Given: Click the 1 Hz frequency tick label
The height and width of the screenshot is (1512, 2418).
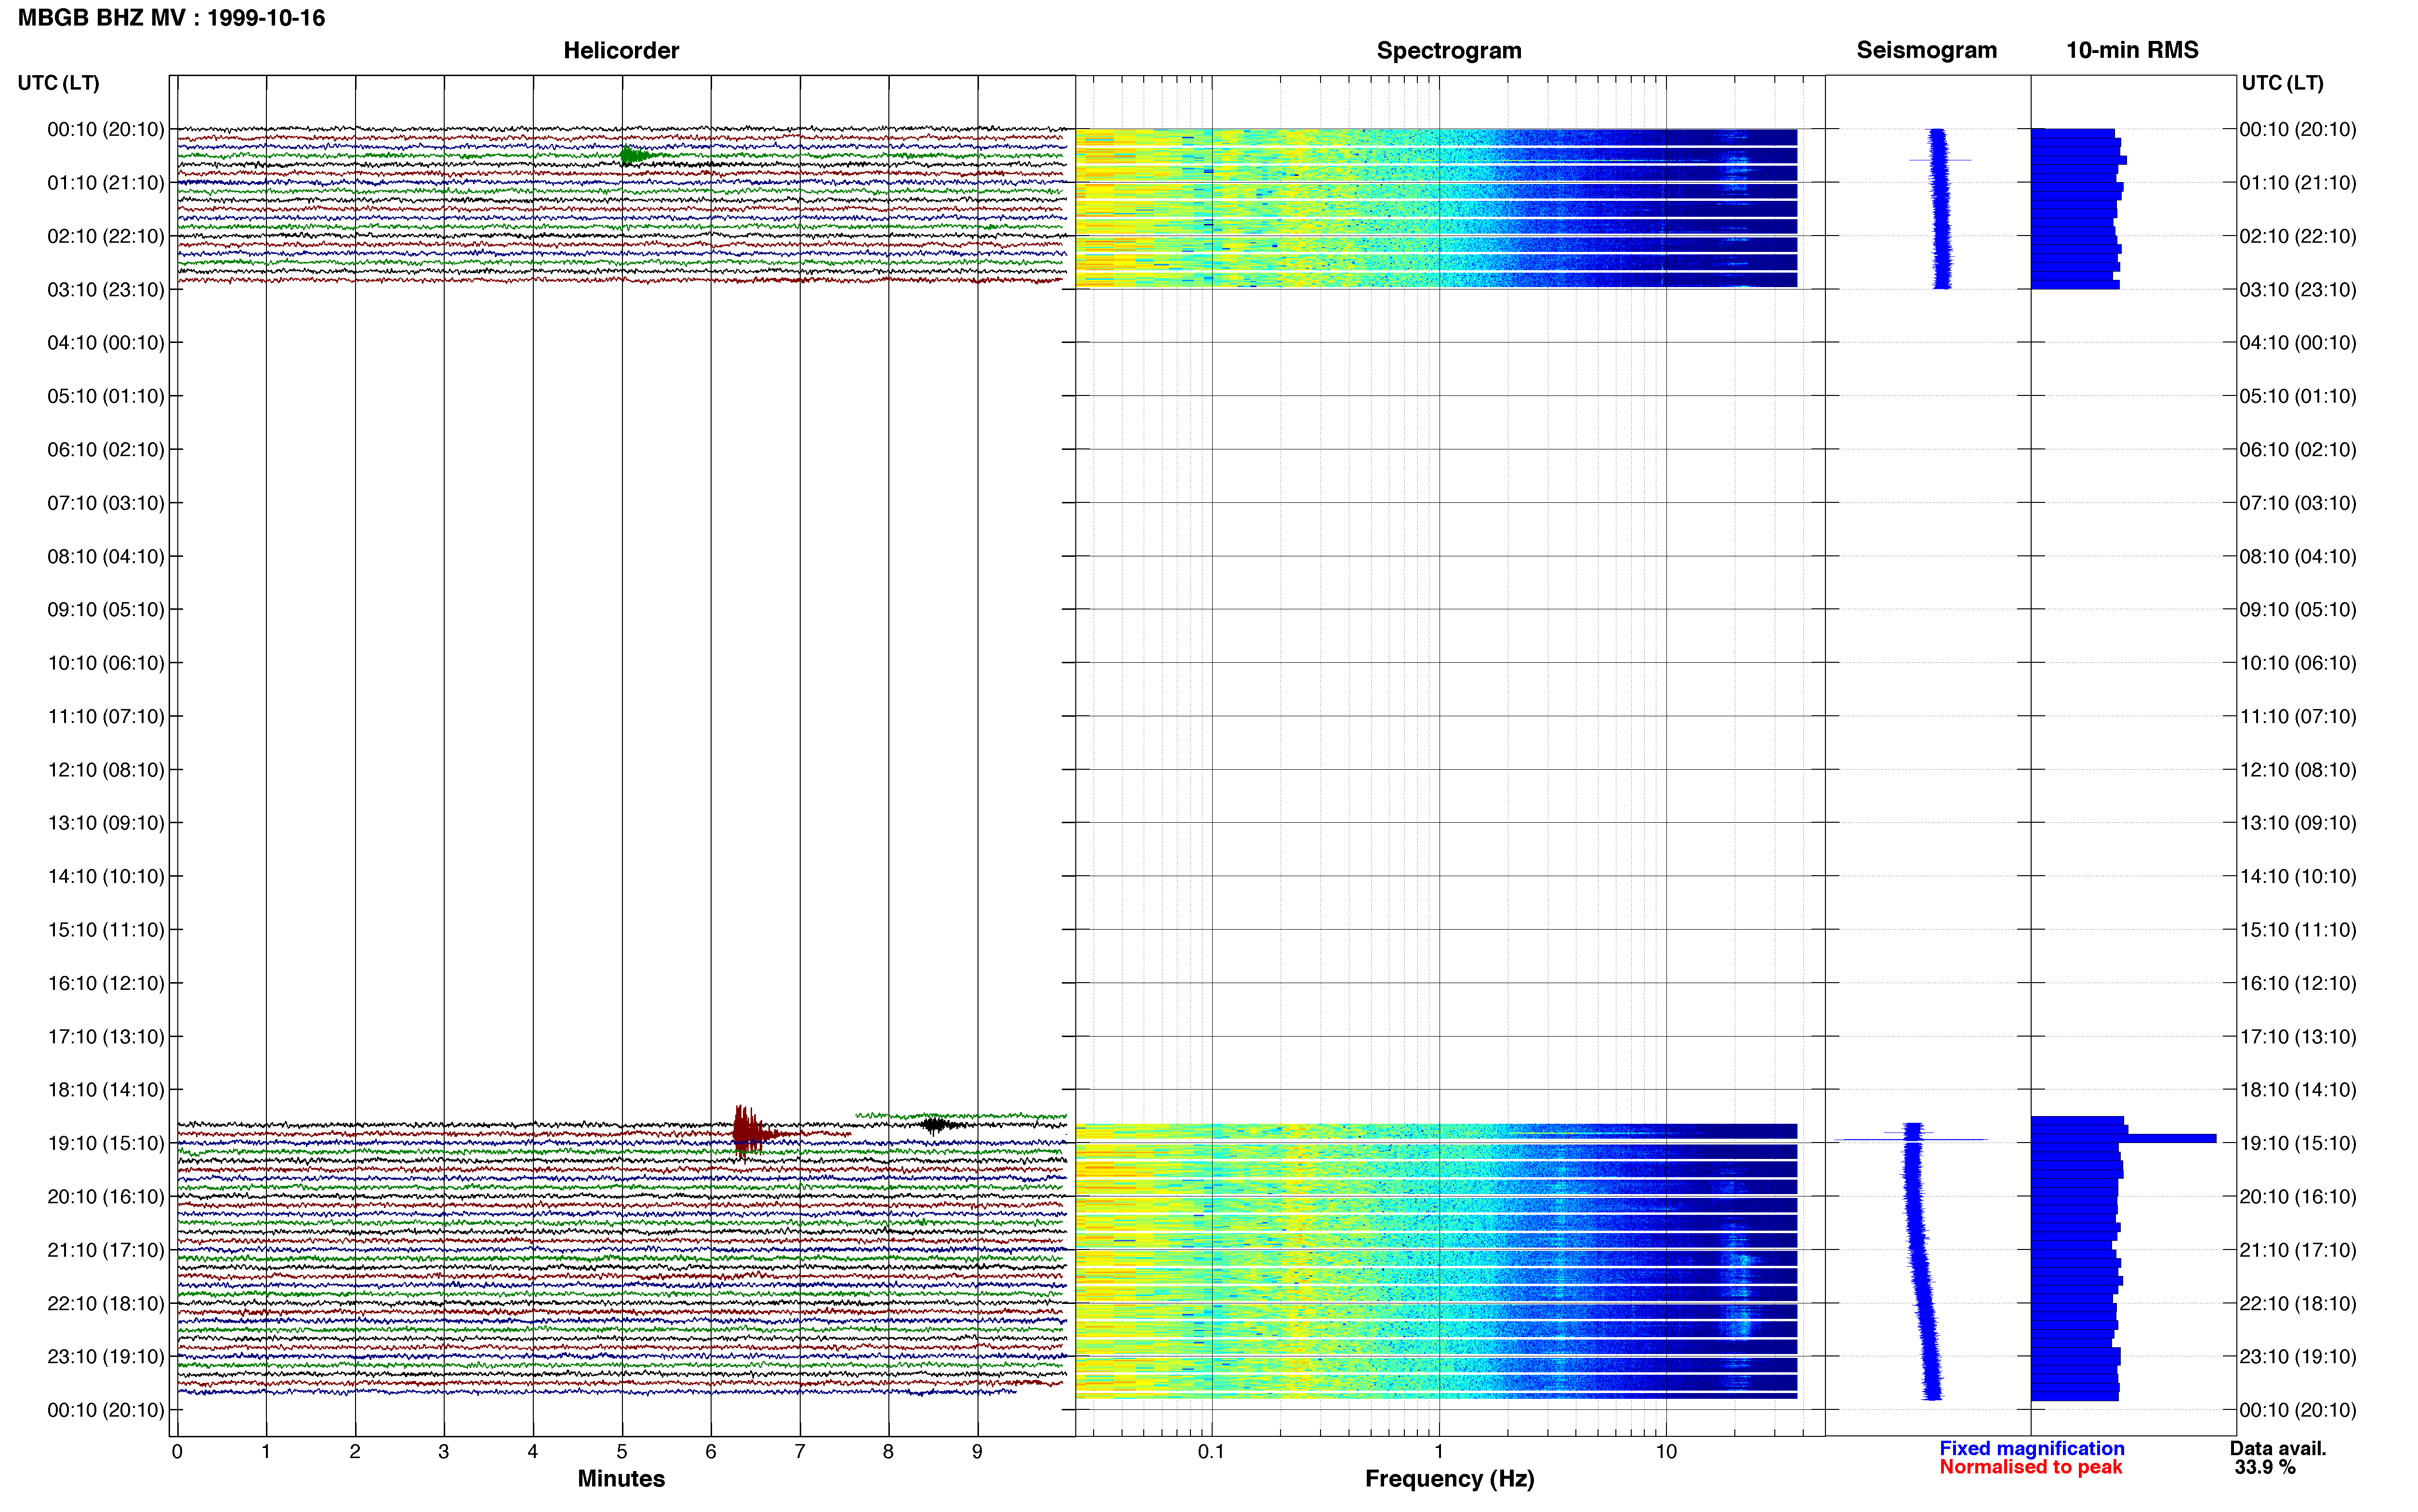Looking at the screenshot, I should click(1439, 1451).
